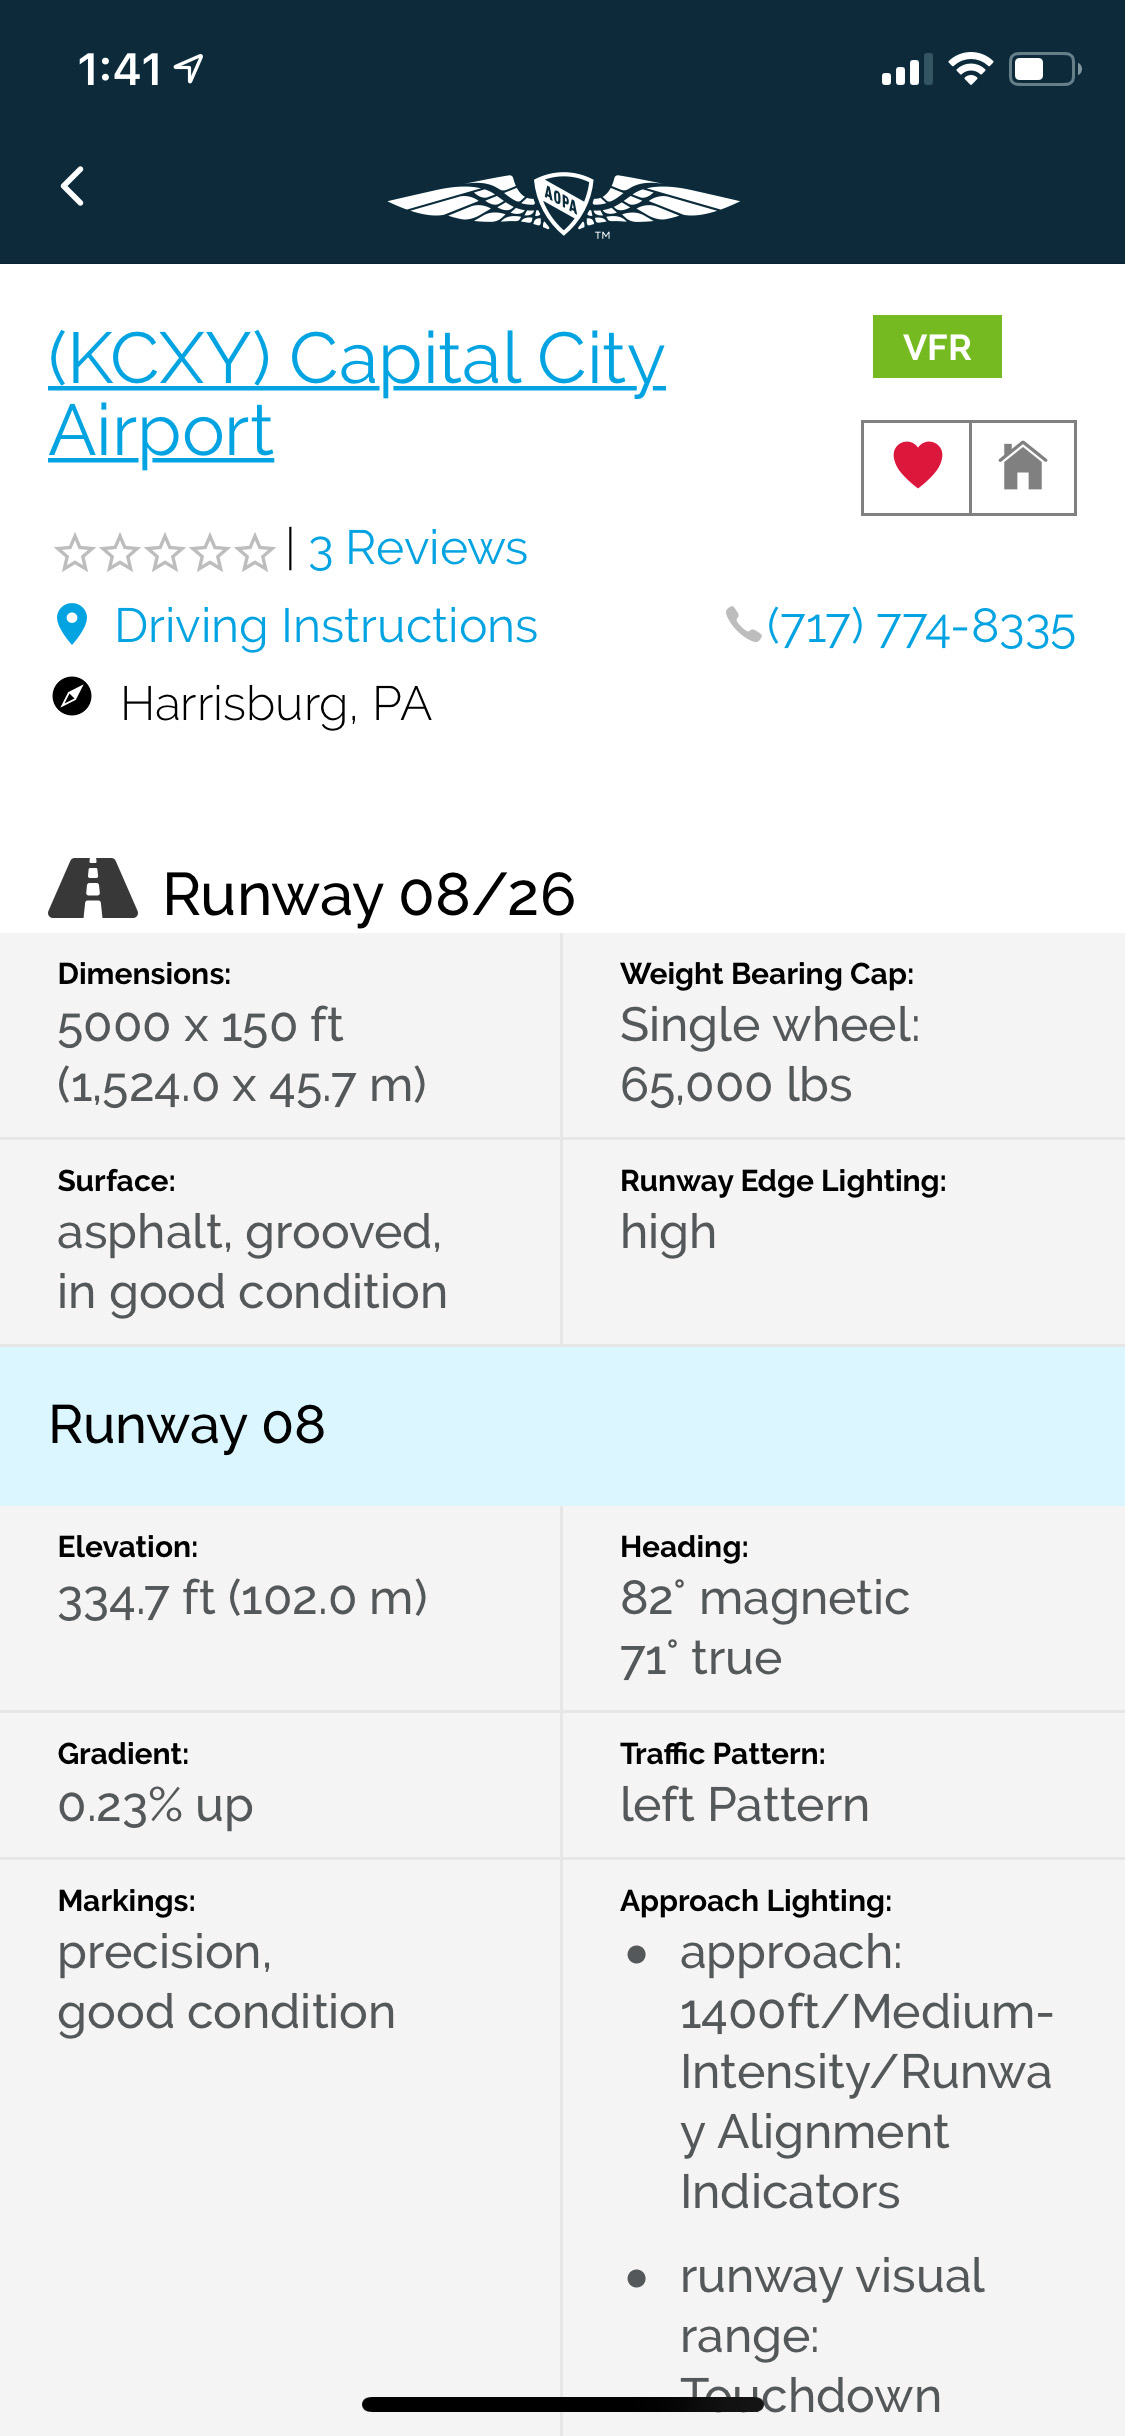Tap the green VFR badge
This screenshot has height=2436, width=1125.
coord(937,347)
